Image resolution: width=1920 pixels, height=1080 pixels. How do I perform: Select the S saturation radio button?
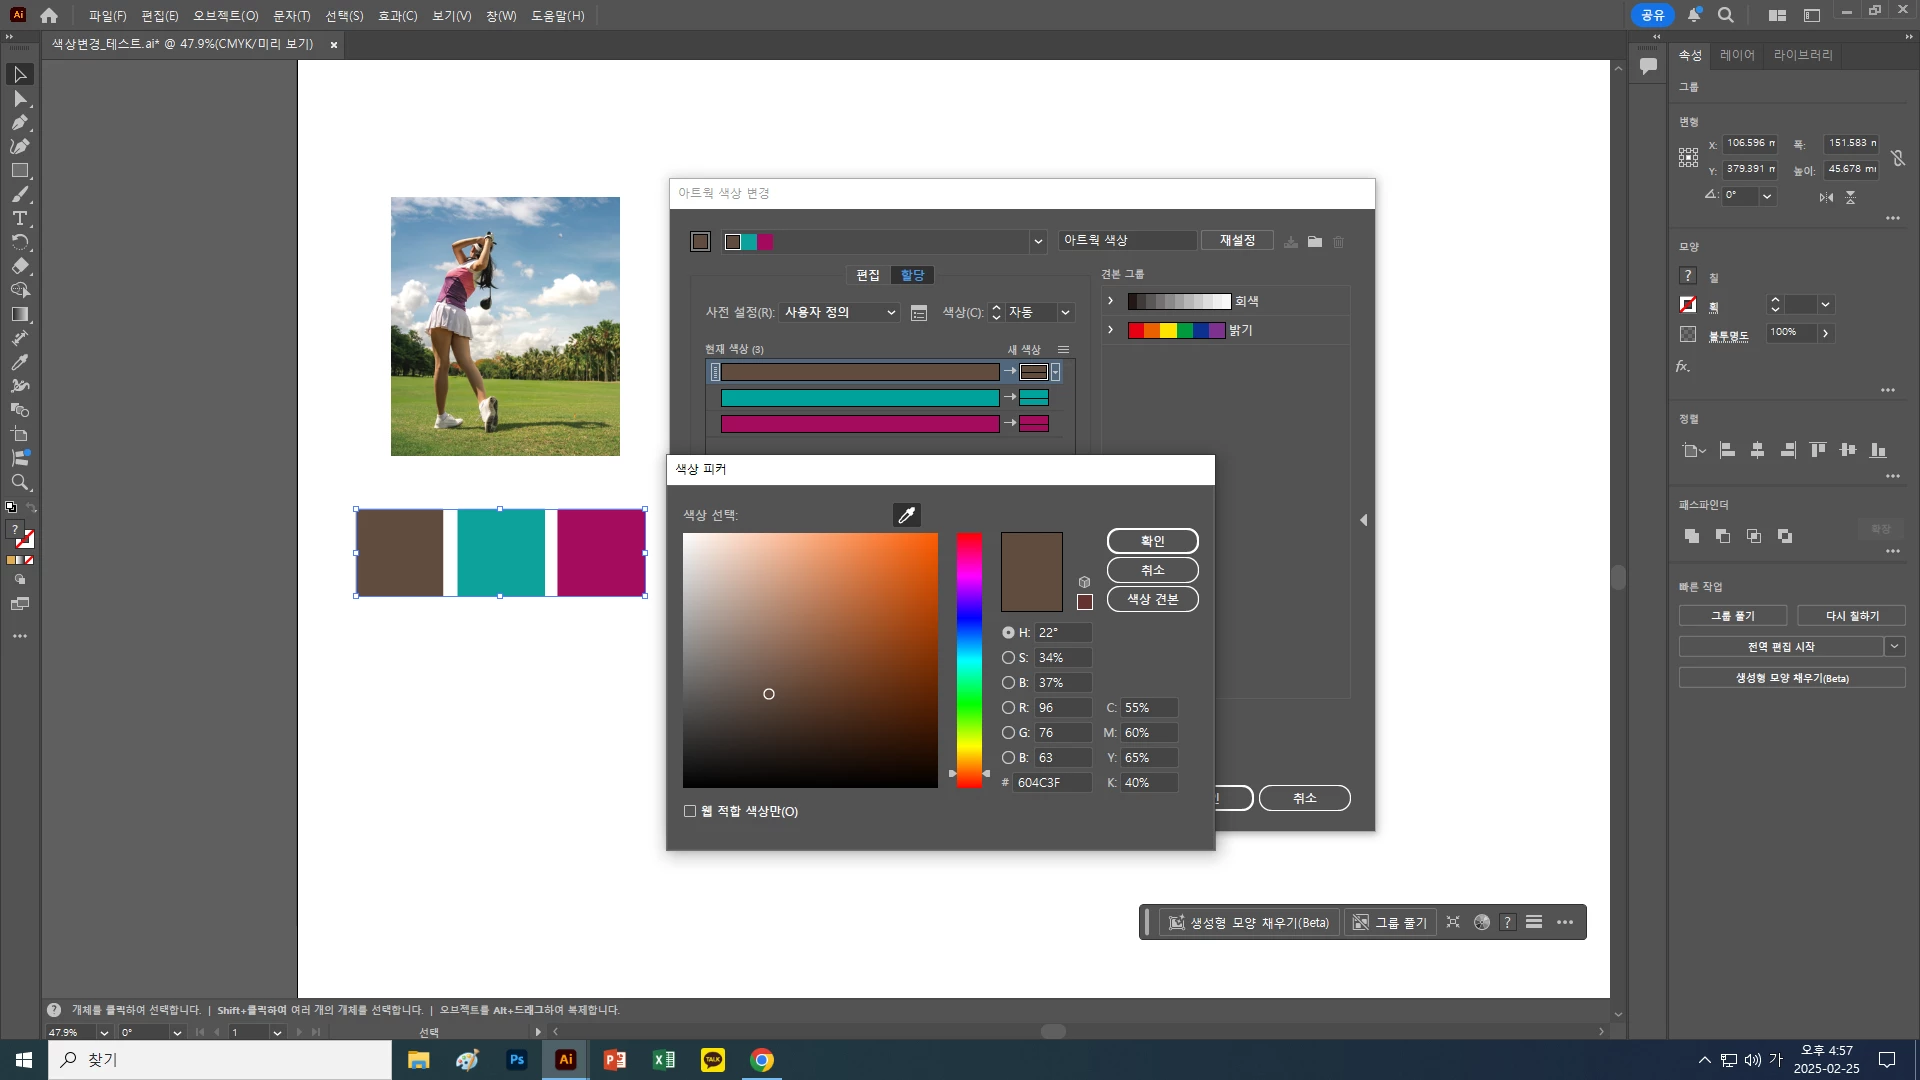[1008, 658]
